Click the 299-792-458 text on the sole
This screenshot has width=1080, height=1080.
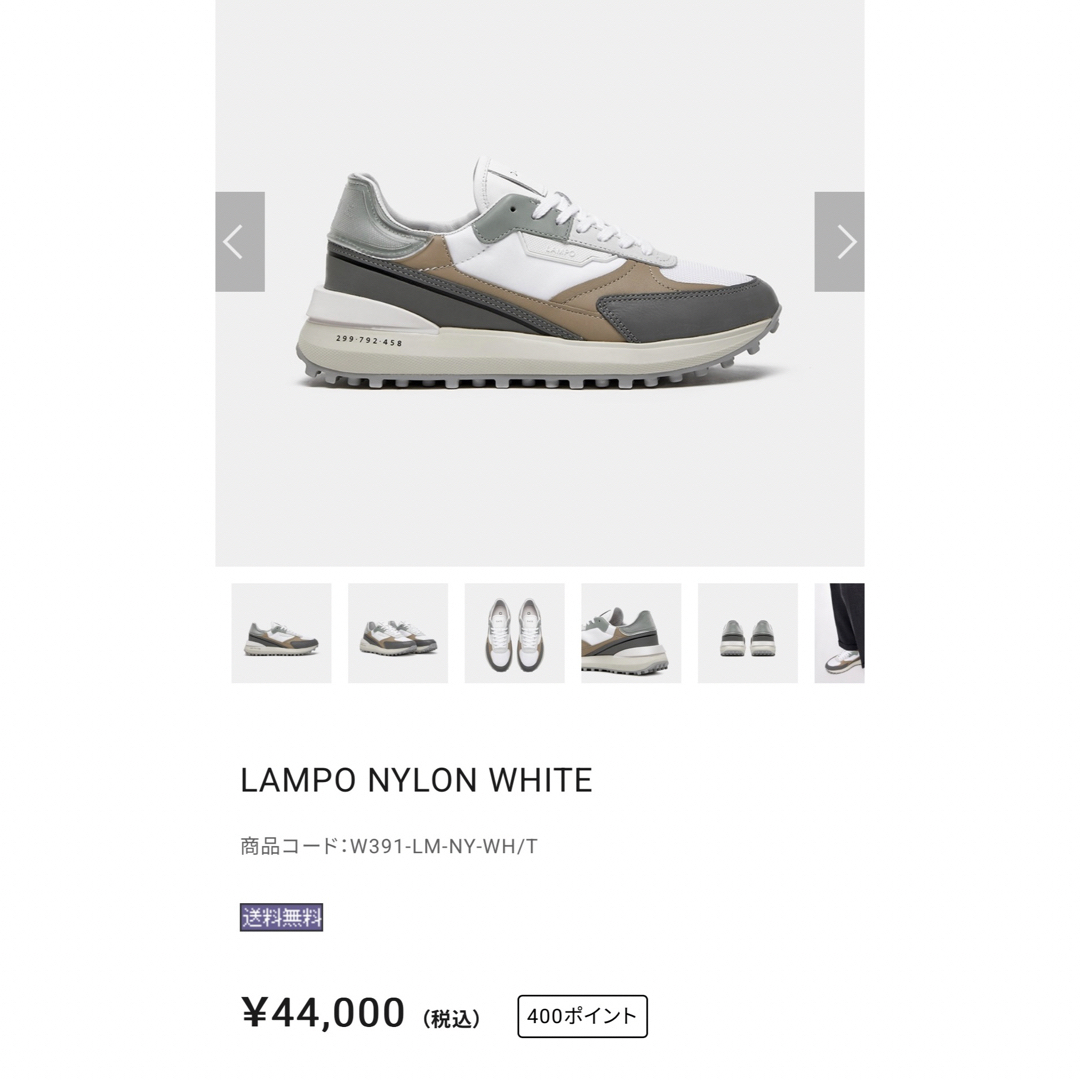point(369,340)
